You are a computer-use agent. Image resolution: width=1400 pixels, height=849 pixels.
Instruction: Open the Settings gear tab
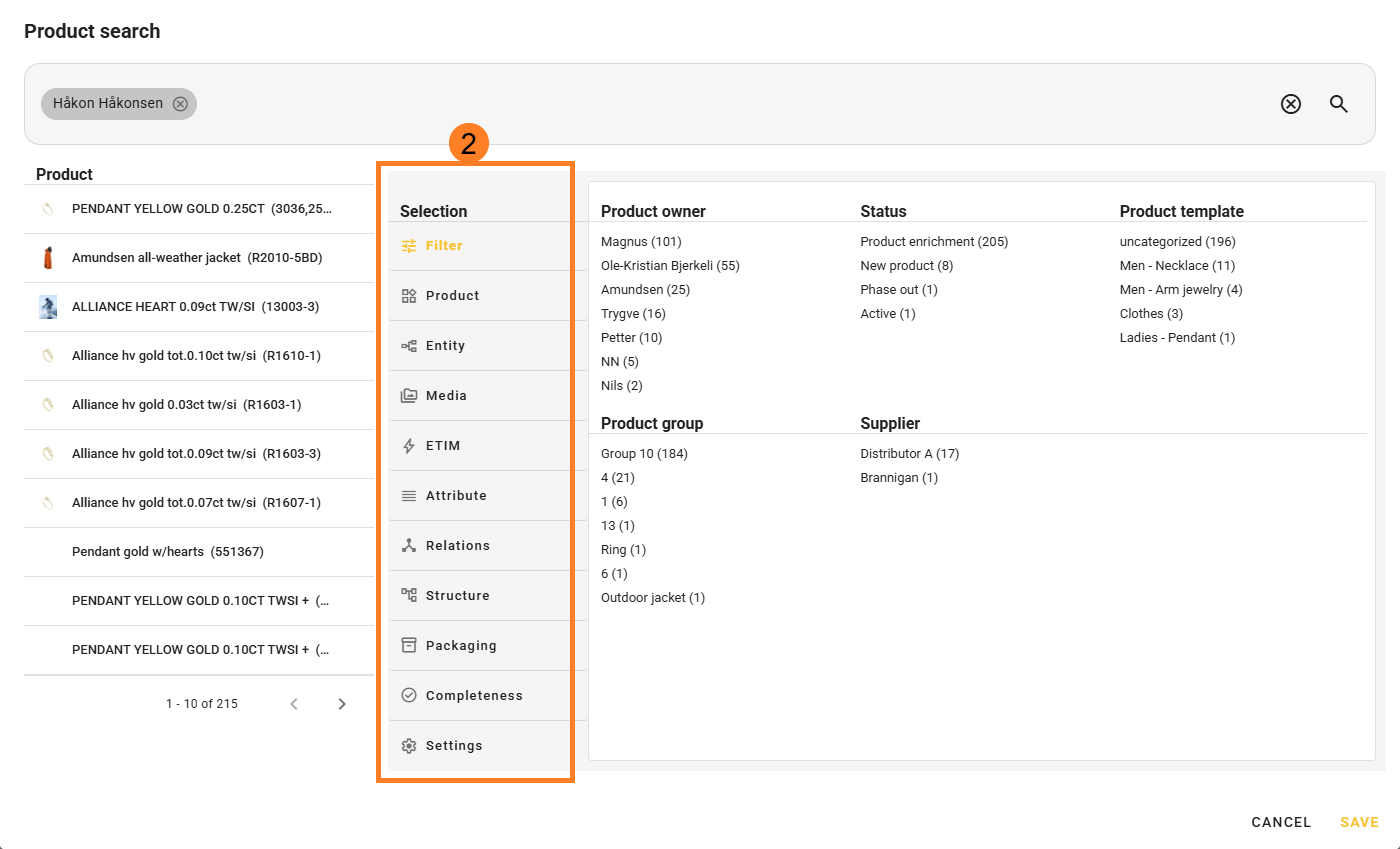pyautogui.click(x=409, y=746)
